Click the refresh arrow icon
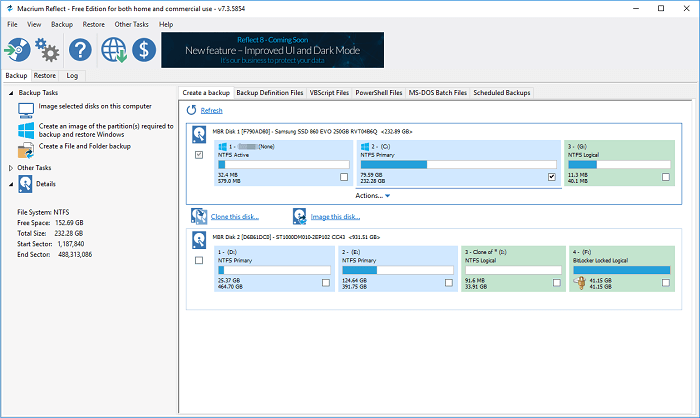The image size is (700, 418). [x=192, y=110]
